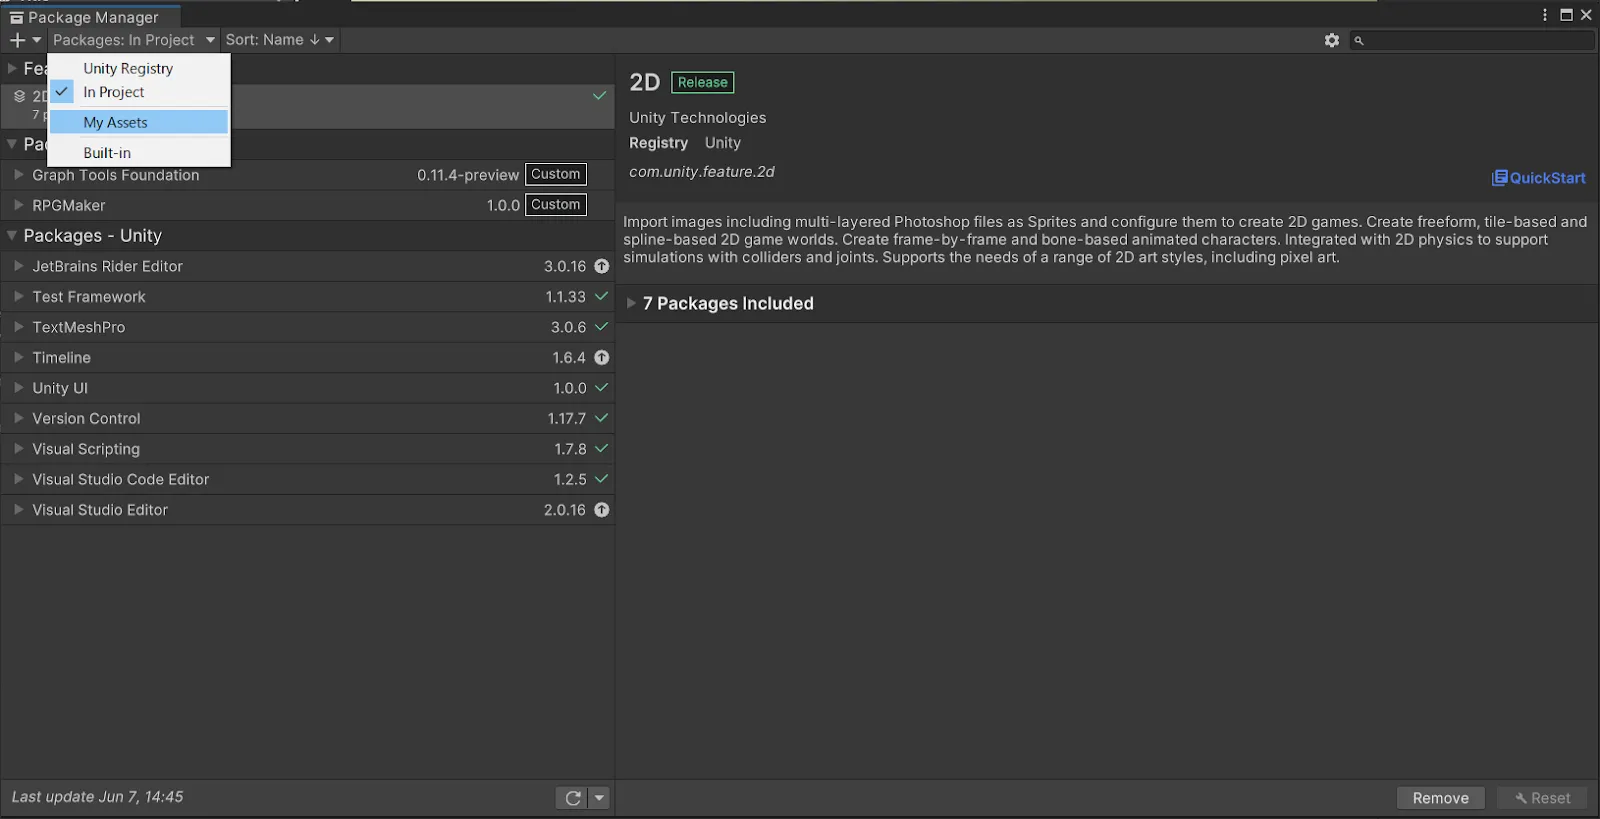The width and height of the screenshot is (1600, 819).
Task: Select the TextMeshPro package row
Action: [x=307, y=327]
